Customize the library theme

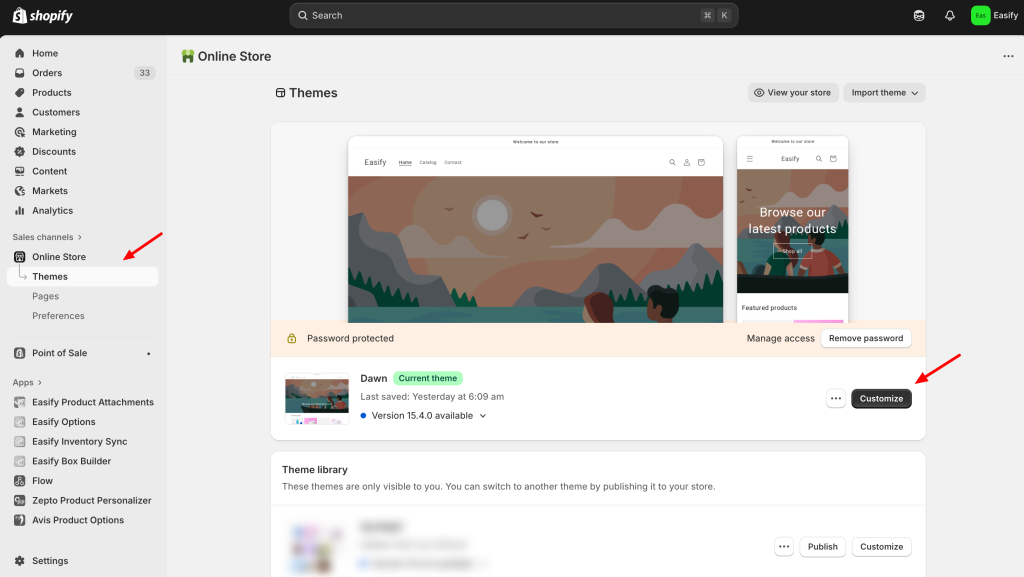pos(881,546)
